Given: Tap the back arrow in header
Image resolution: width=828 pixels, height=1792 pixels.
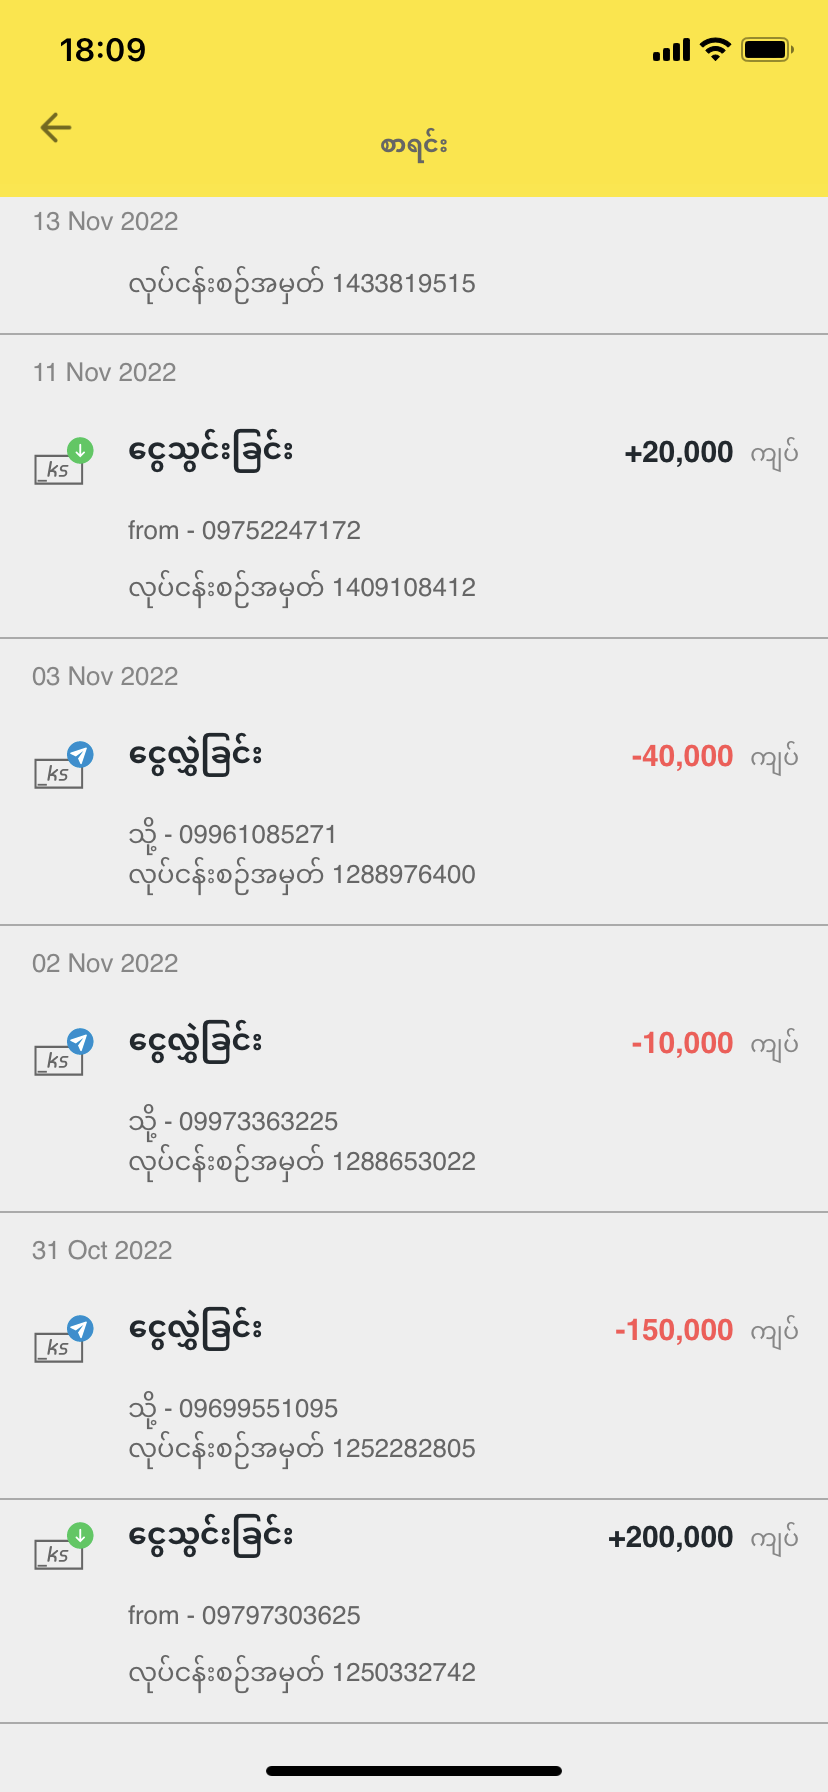Looking at the screenshot, I should (x=56, y=128).
